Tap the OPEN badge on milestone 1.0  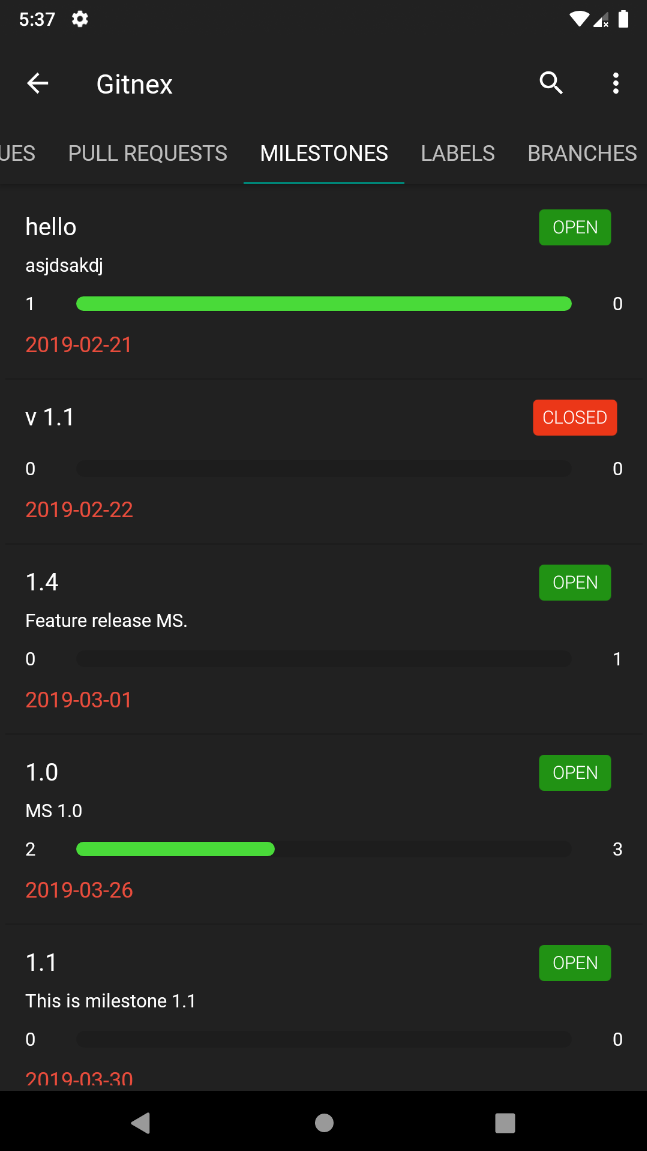tap(575, 772)
